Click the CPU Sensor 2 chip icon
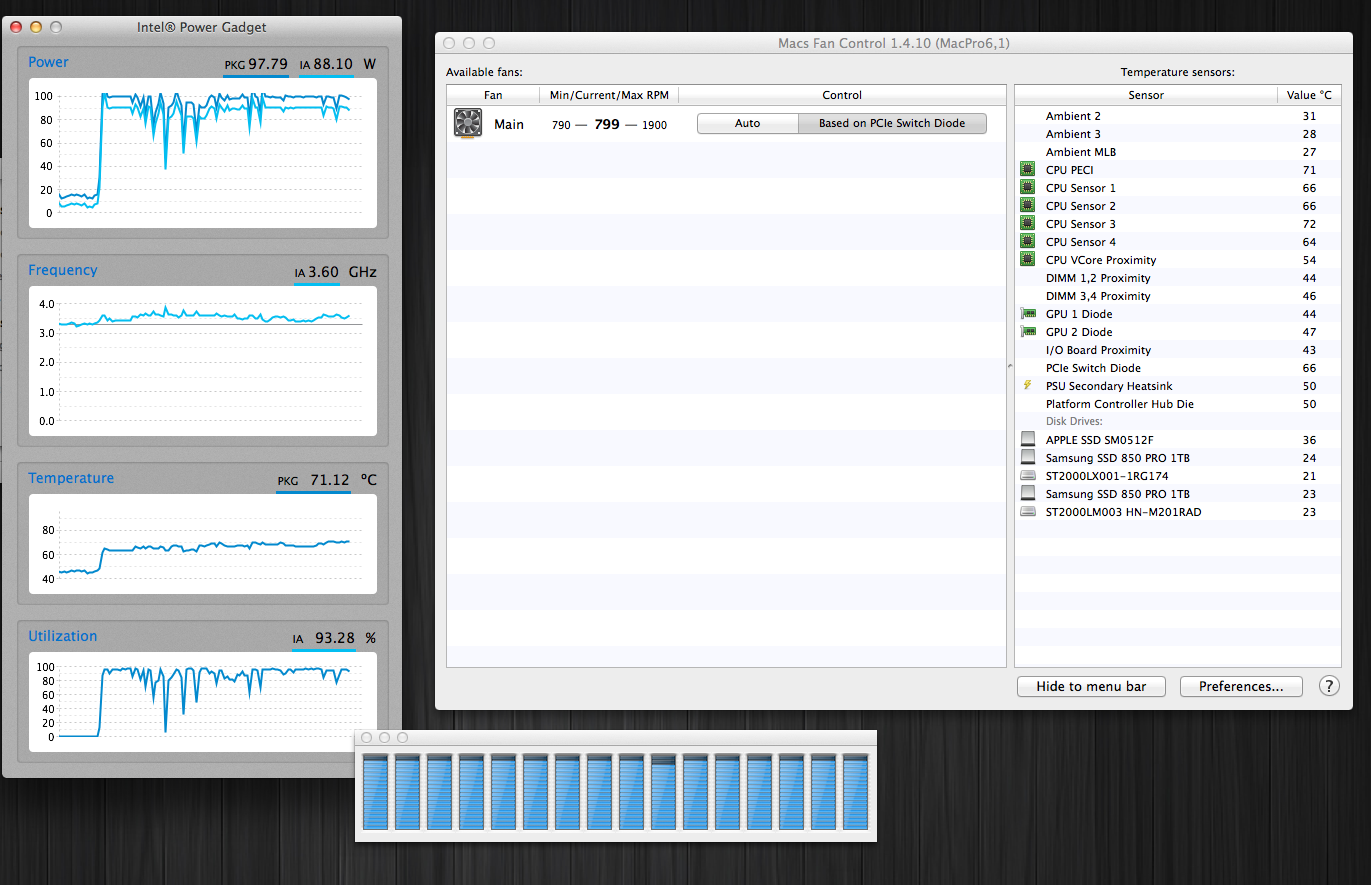Viewport: 1371px width, 885px height. (1027, 206)
